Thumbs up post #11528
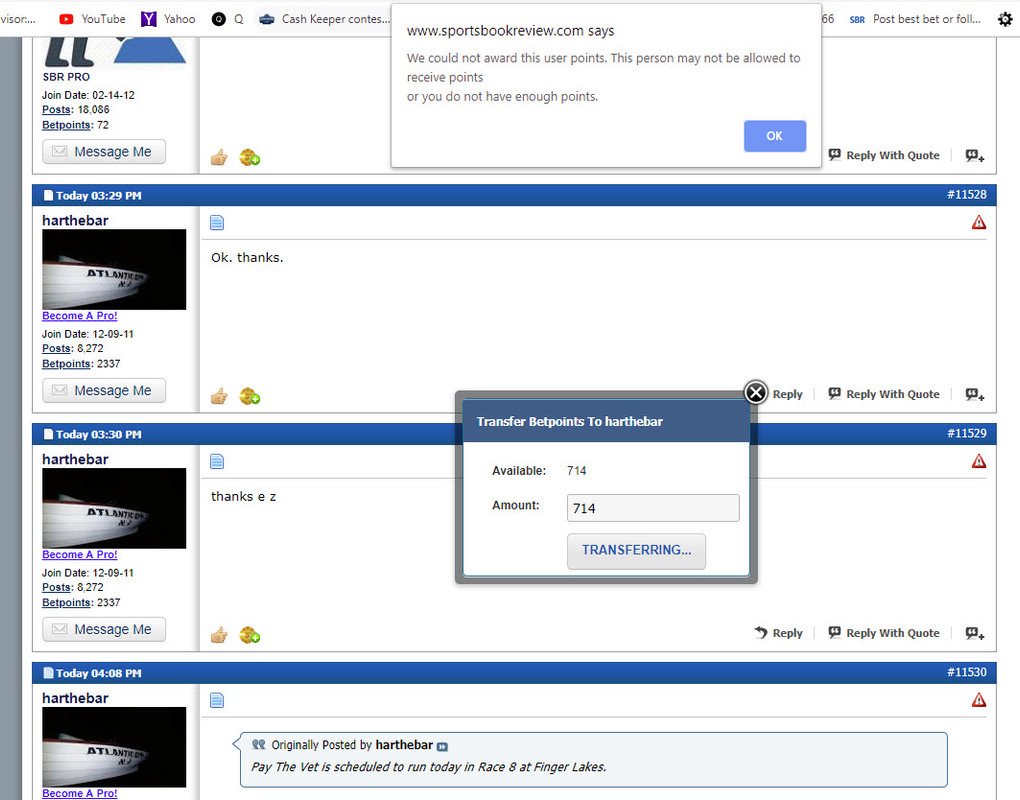This screenshot has width=1020, height=800. pyautogui.click(x=219, y=396)
